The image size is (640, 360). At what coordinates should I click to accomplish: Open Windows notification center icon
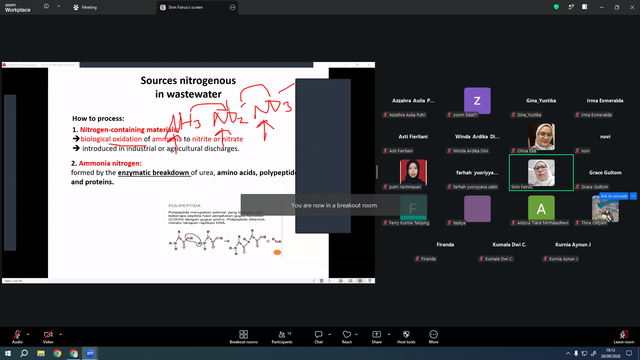[x=629, y=353]
